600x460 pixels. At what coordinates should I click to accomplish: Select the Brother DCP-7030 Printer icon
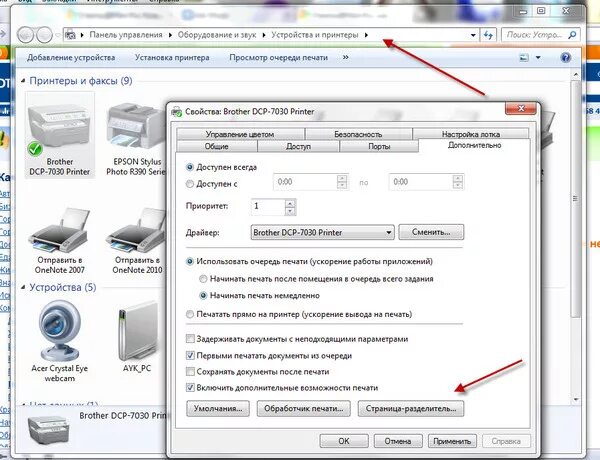(59, 134)
